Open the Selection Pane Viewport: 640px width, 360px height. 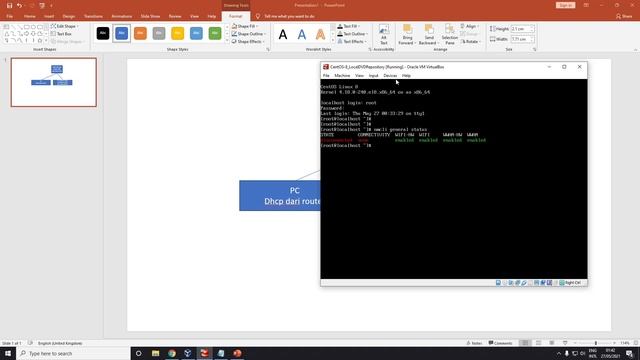click(x=449, y=35)
